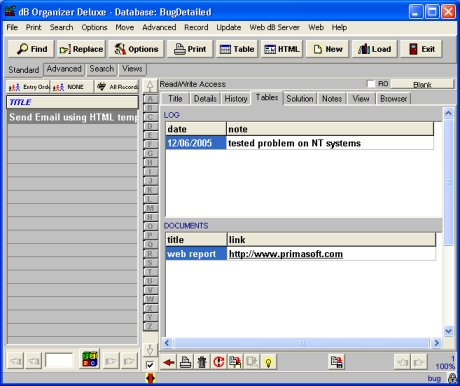Screen dimensions: 460x386
Task: Open the Browser record tab
Action: point(393,99)
